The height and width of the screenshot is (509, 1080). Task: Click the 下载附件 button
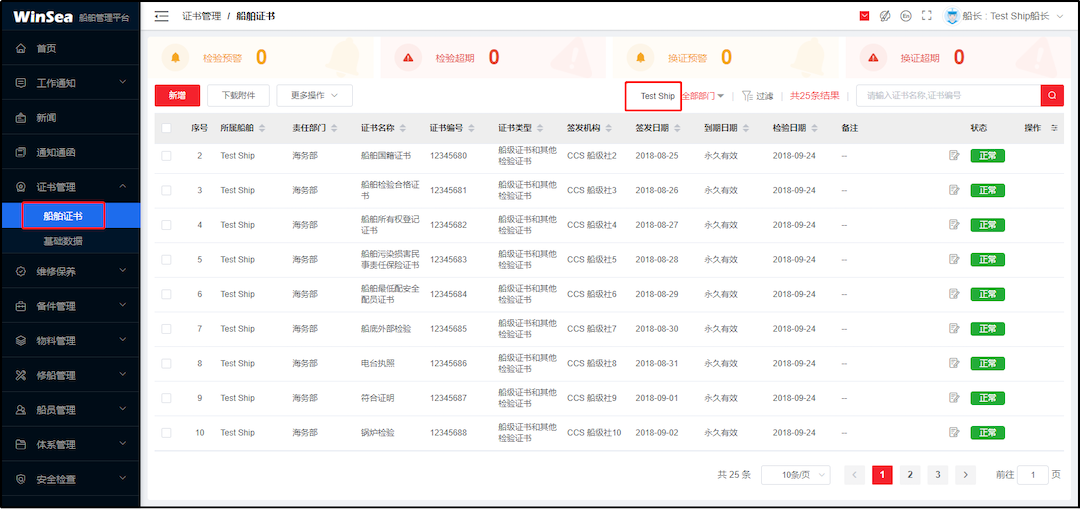coord(238,96)
